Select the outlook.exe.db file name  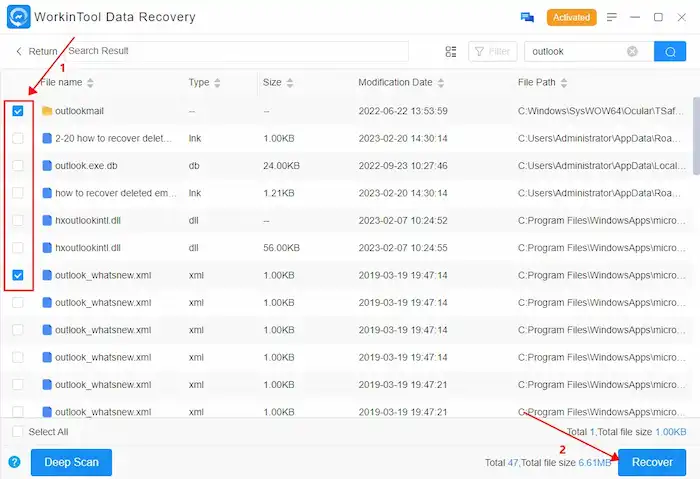point(86,166)
